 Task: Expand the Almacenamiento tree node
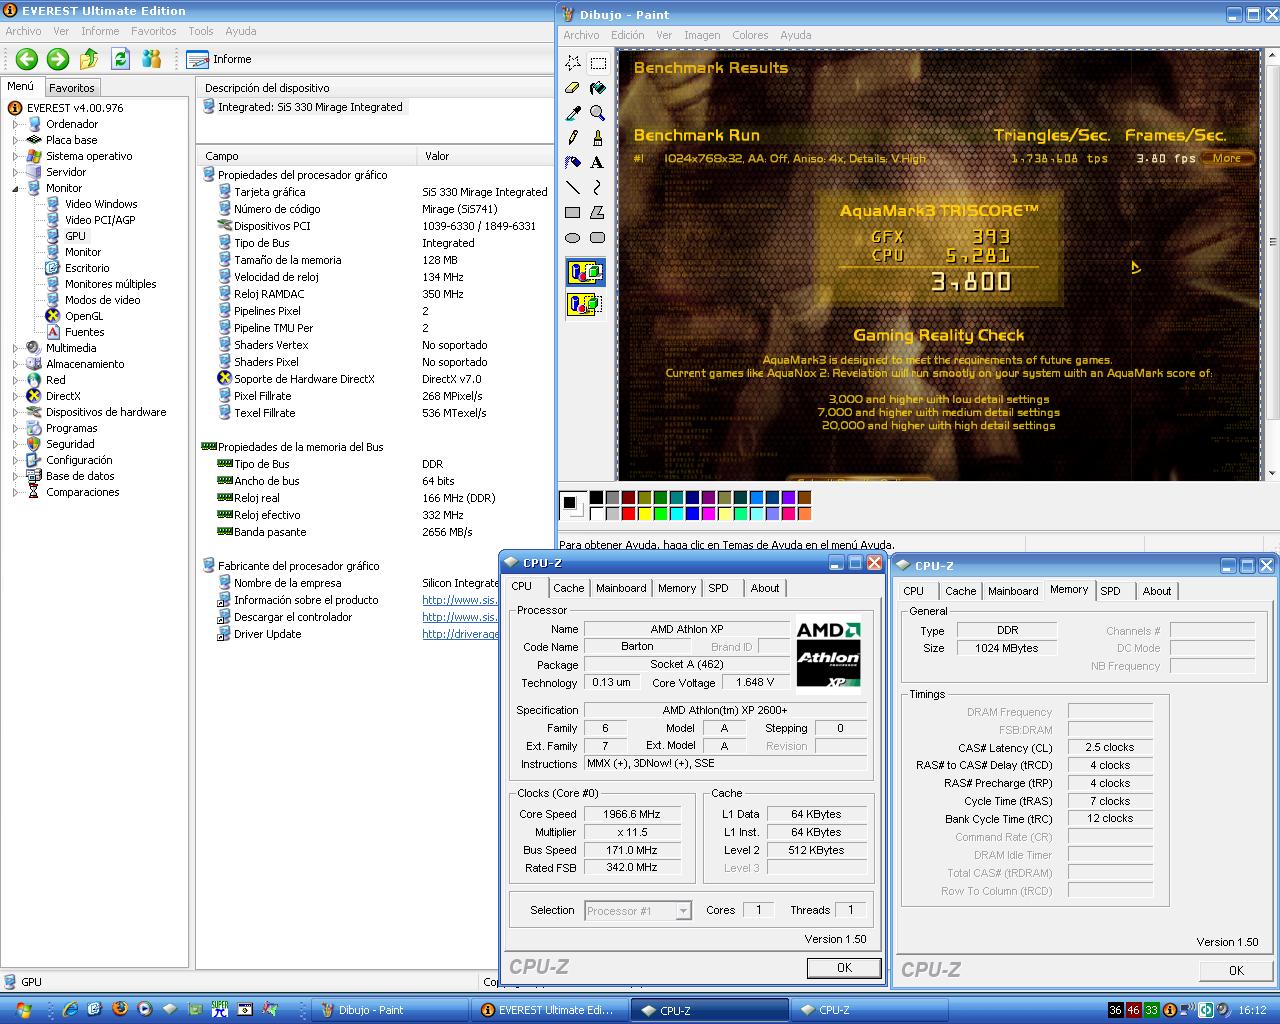point(15,364)
